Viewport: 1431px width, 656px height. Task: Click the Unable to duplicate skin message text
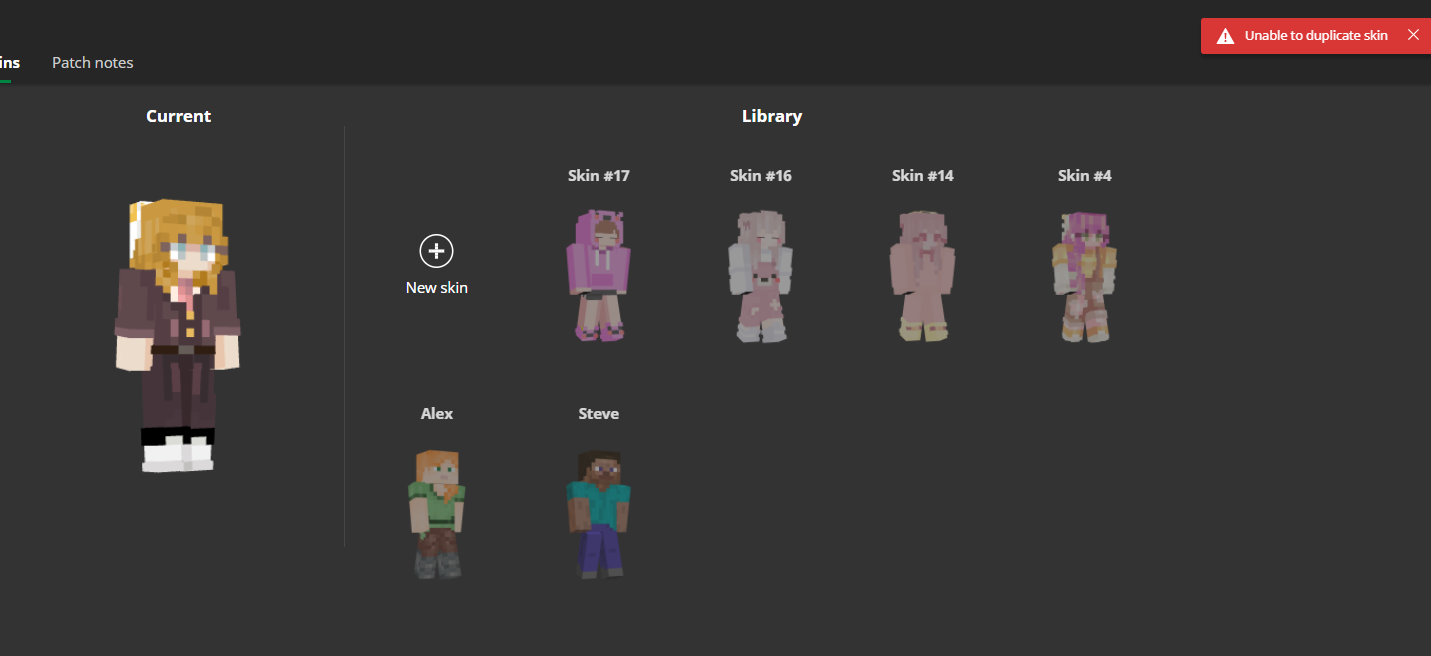[1316, 36]
